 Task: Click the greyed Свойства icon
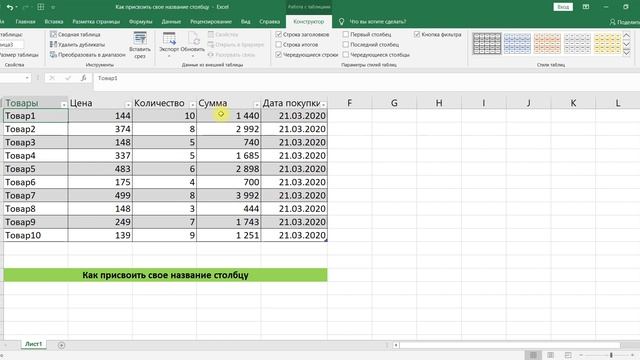pyautogui.click(x=211, y=34)
